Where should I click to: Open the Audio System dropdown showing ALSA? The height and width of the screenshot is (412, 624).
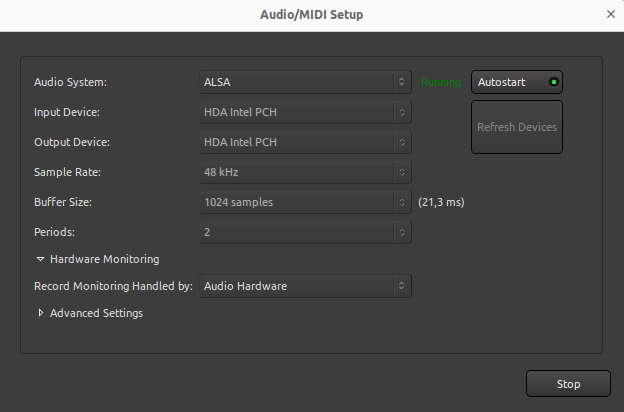(305, 82)
